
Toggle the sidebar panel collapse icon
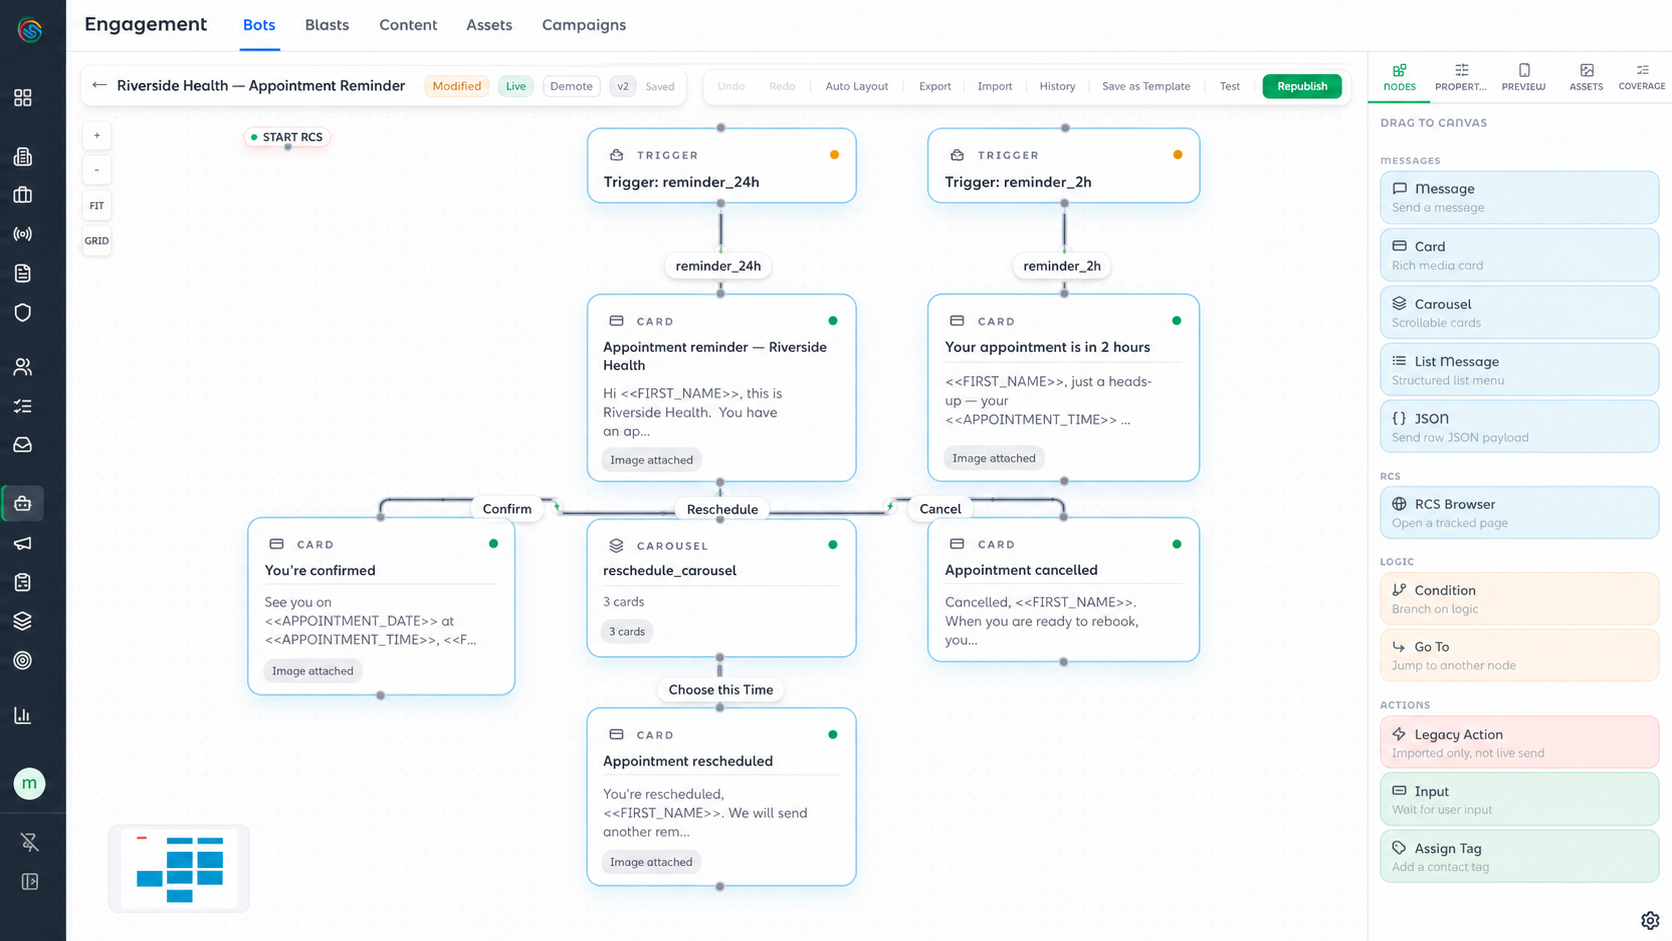(30, 881)
